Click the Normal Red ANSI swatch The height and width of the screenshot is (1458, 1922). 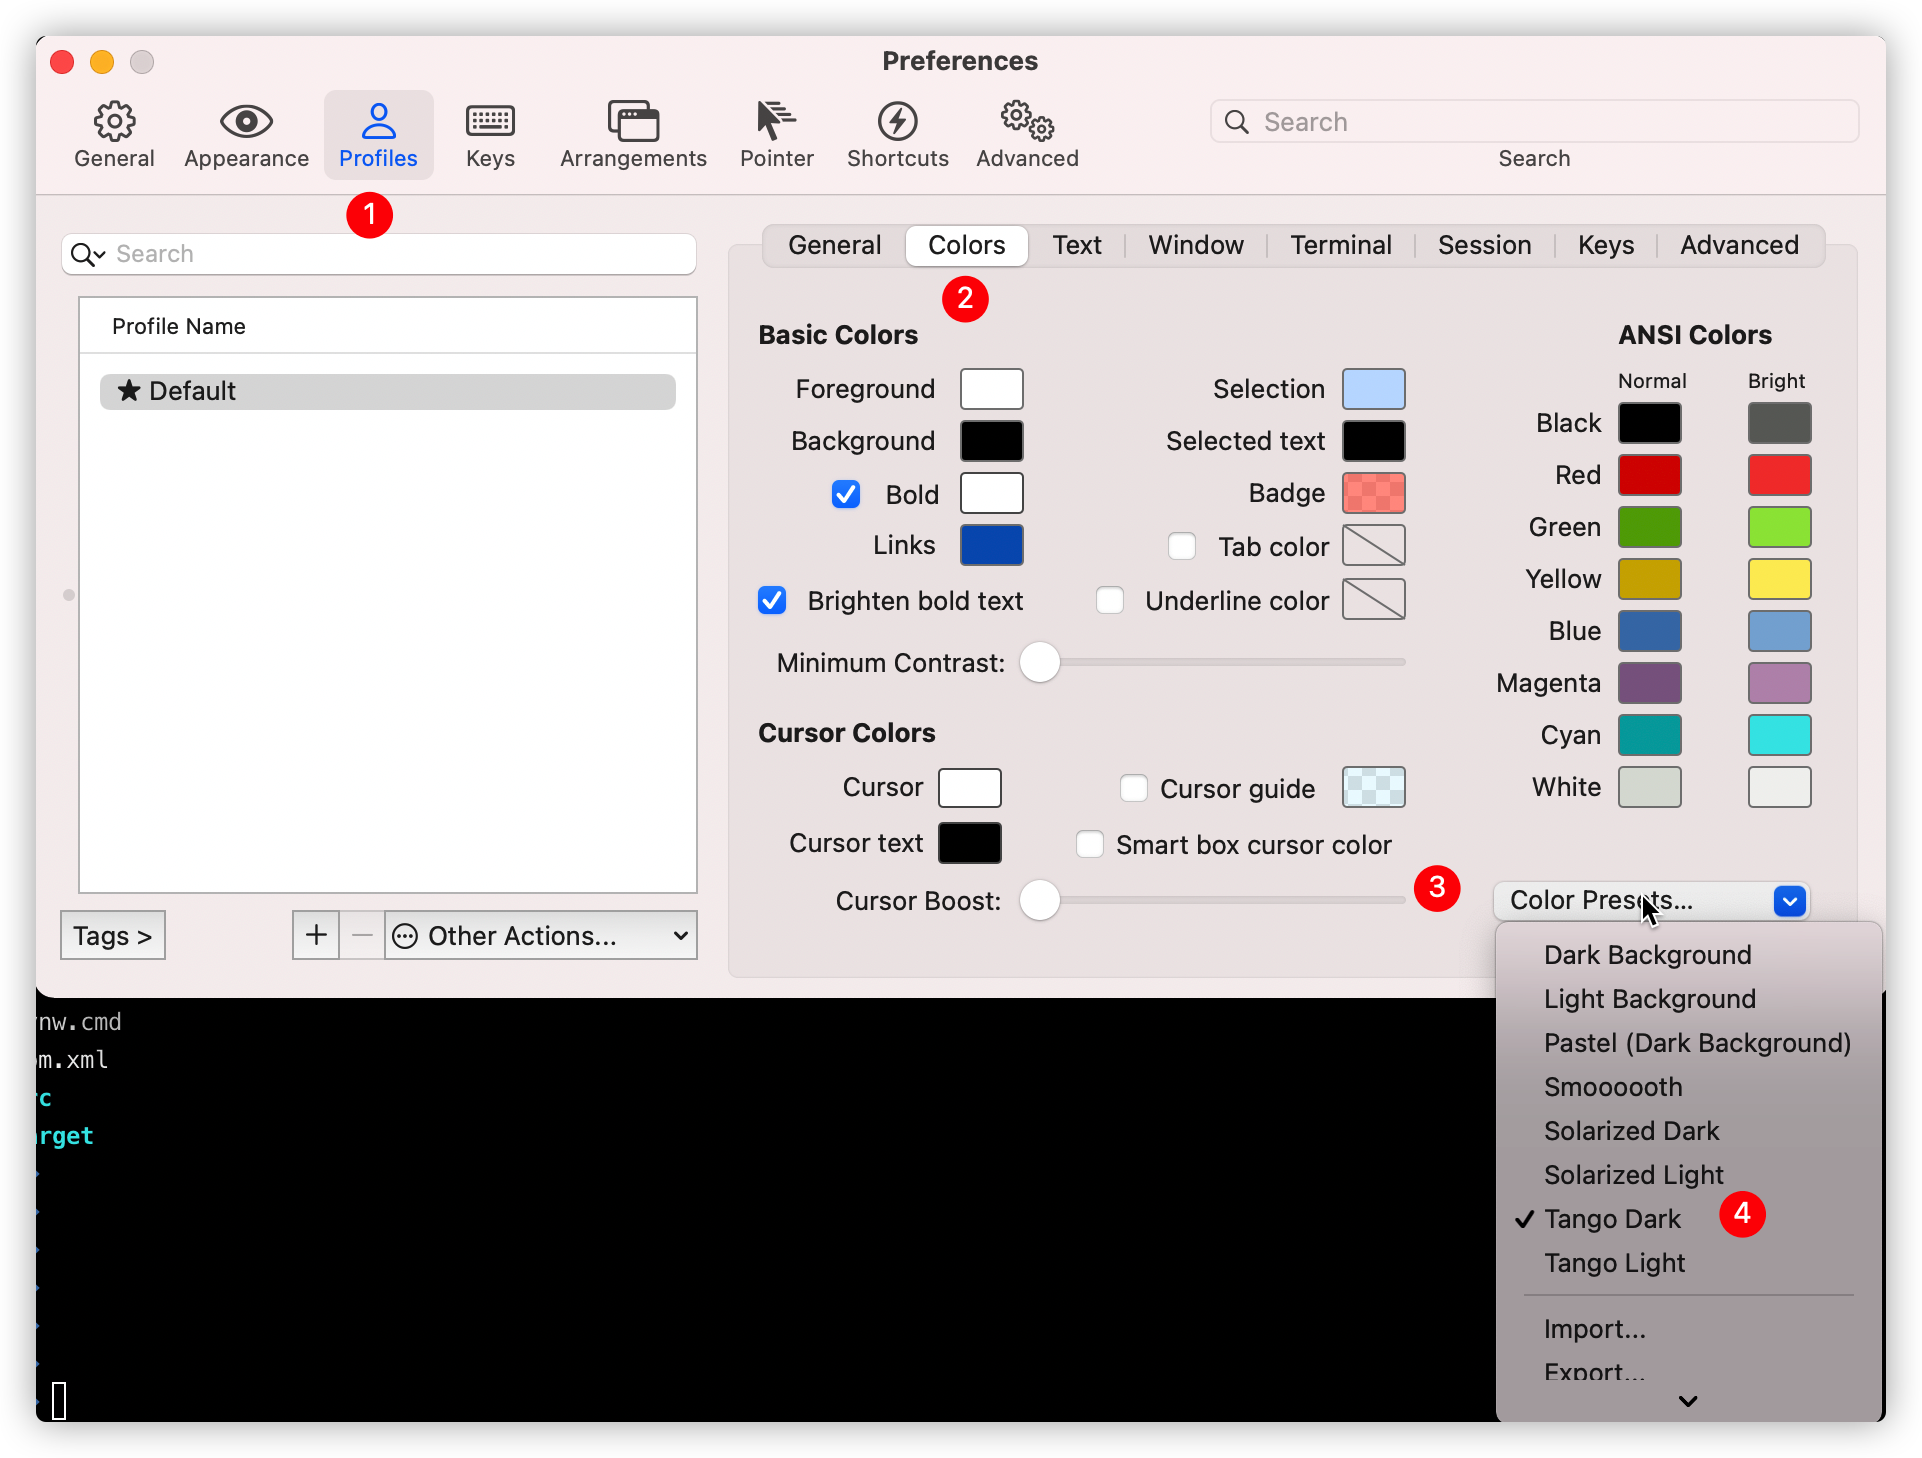coord(1649,475)
